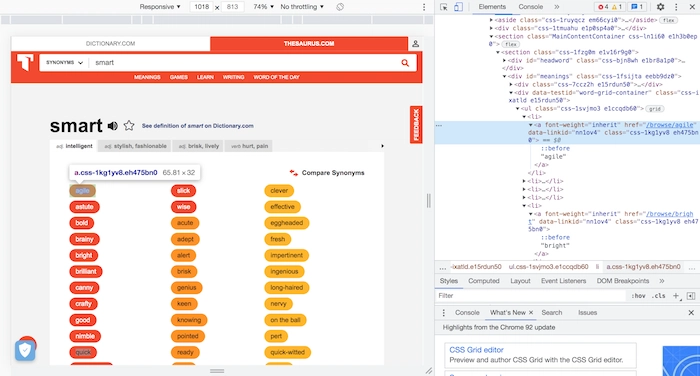
Task: Toggle the .cls classes button
Action: point(658,296)
